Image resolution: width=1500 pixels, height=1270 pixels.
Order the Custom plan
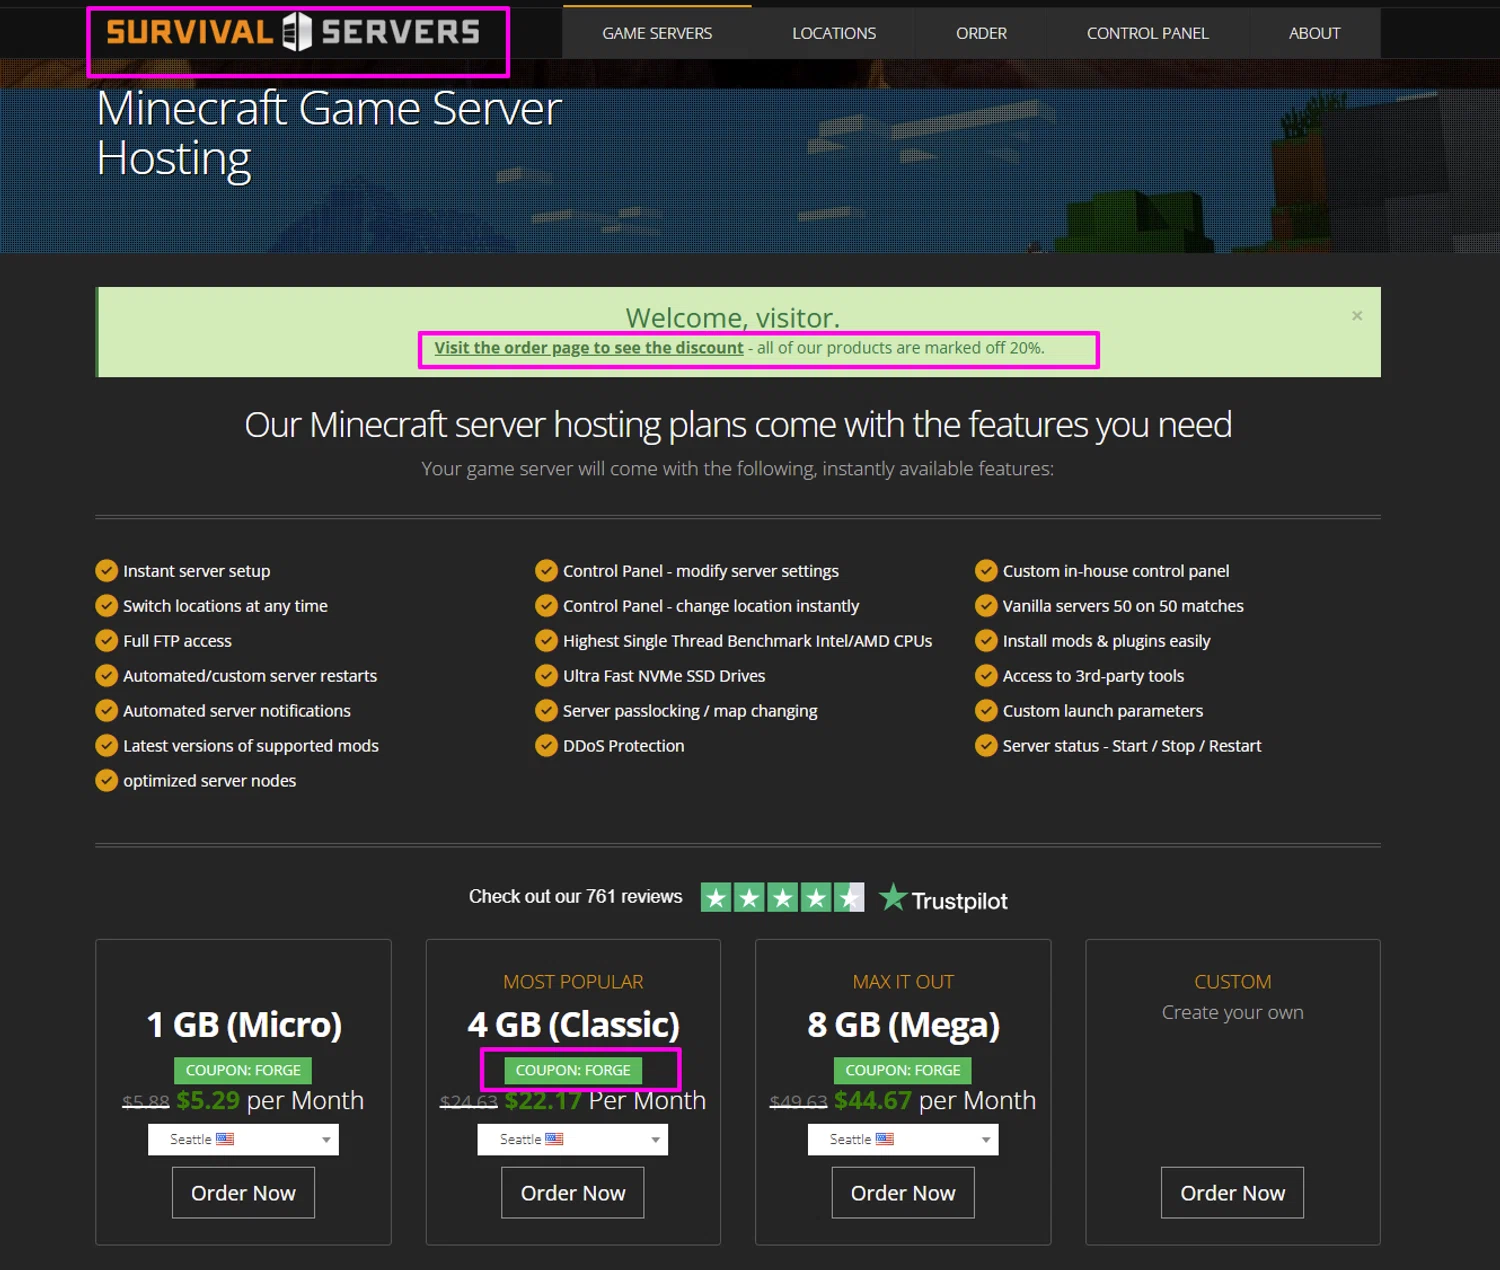click(1232, 1192)
